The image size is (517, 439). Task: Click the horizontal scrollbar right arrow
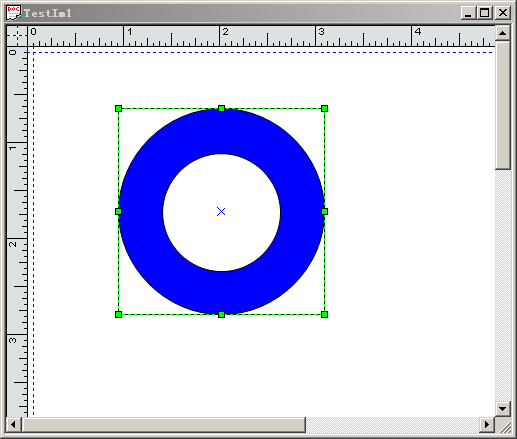487,425
